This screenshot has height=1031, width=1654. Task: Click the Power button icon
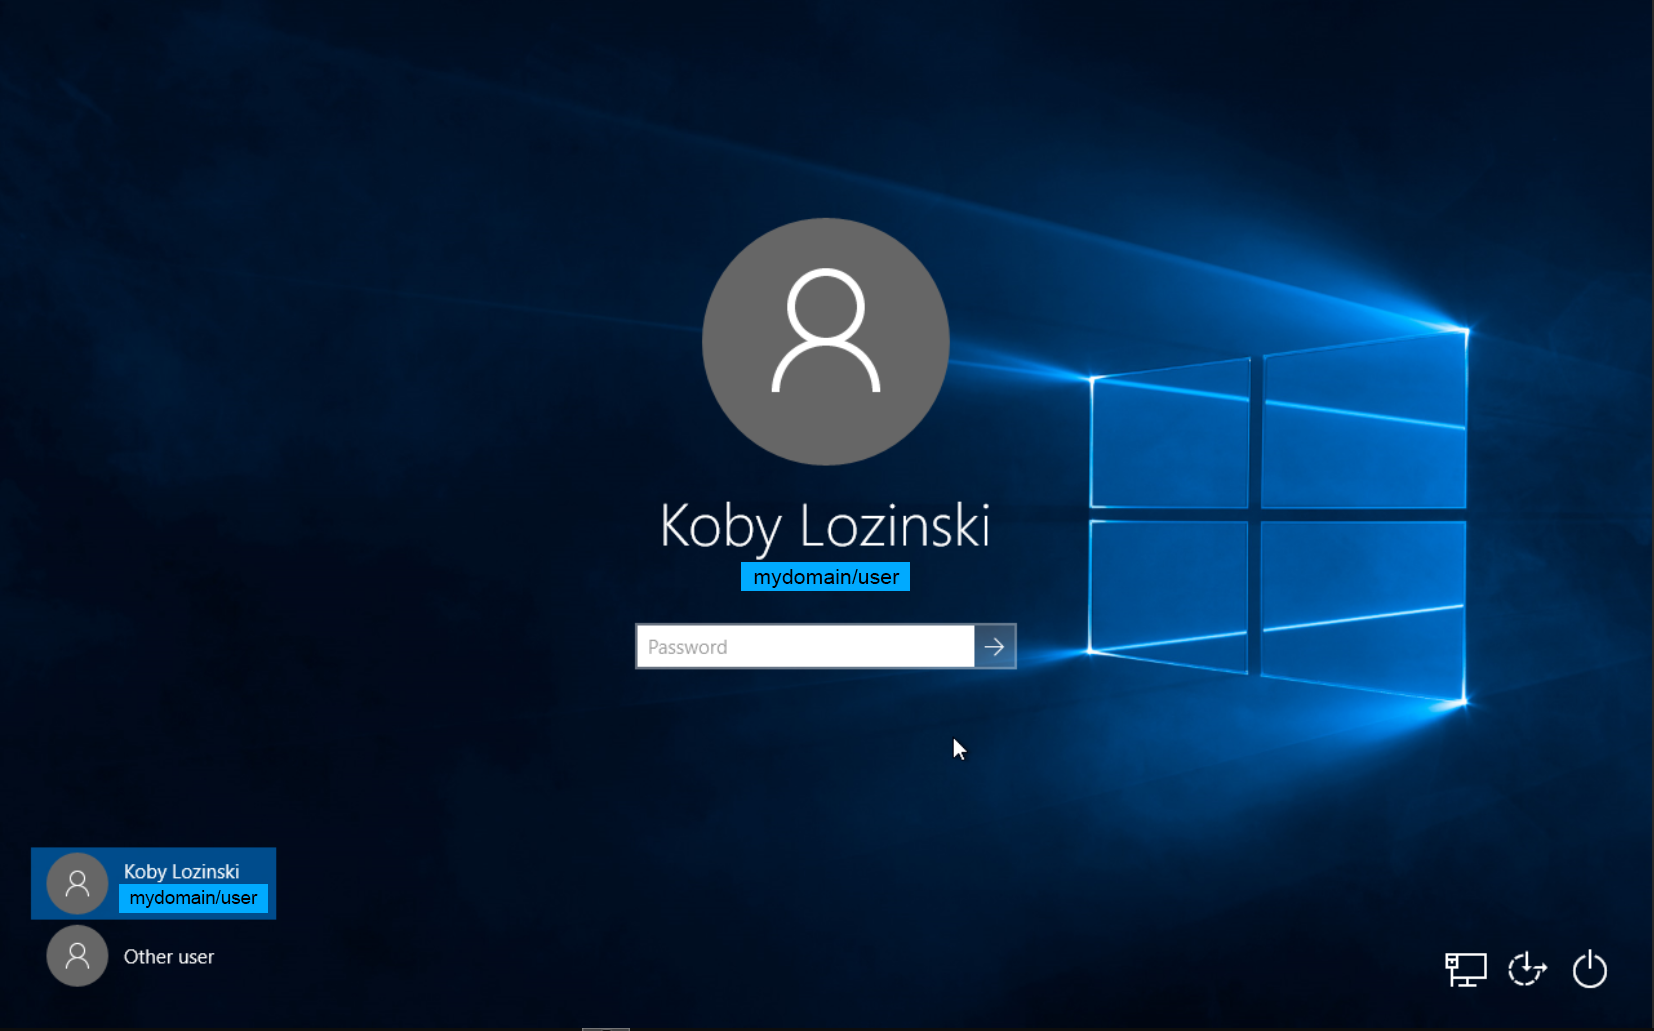[1589, 969]
